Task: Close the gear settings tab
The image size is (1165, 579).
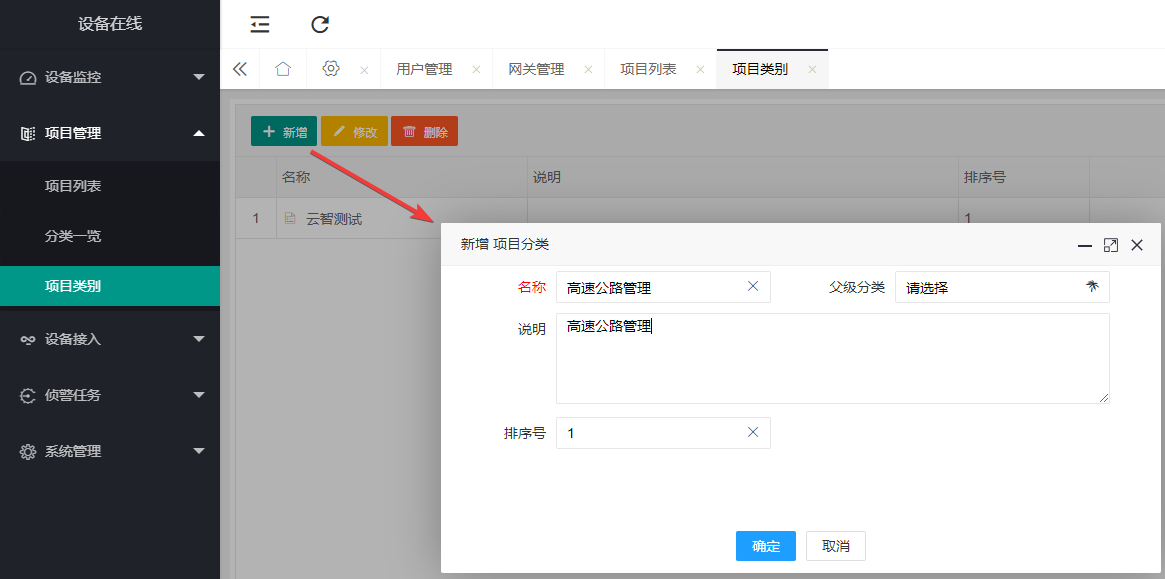Action: point(364,70)
